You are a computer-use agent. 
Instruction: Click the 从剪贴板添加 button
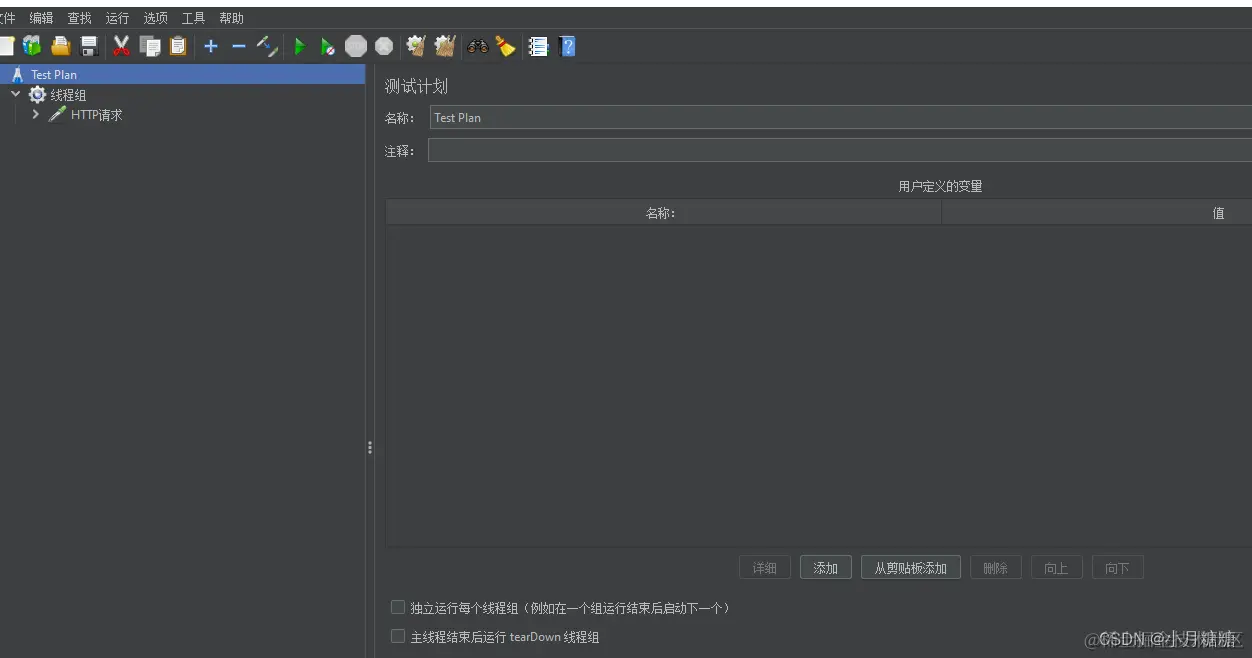pyautogui.click(x=910, y=567)
